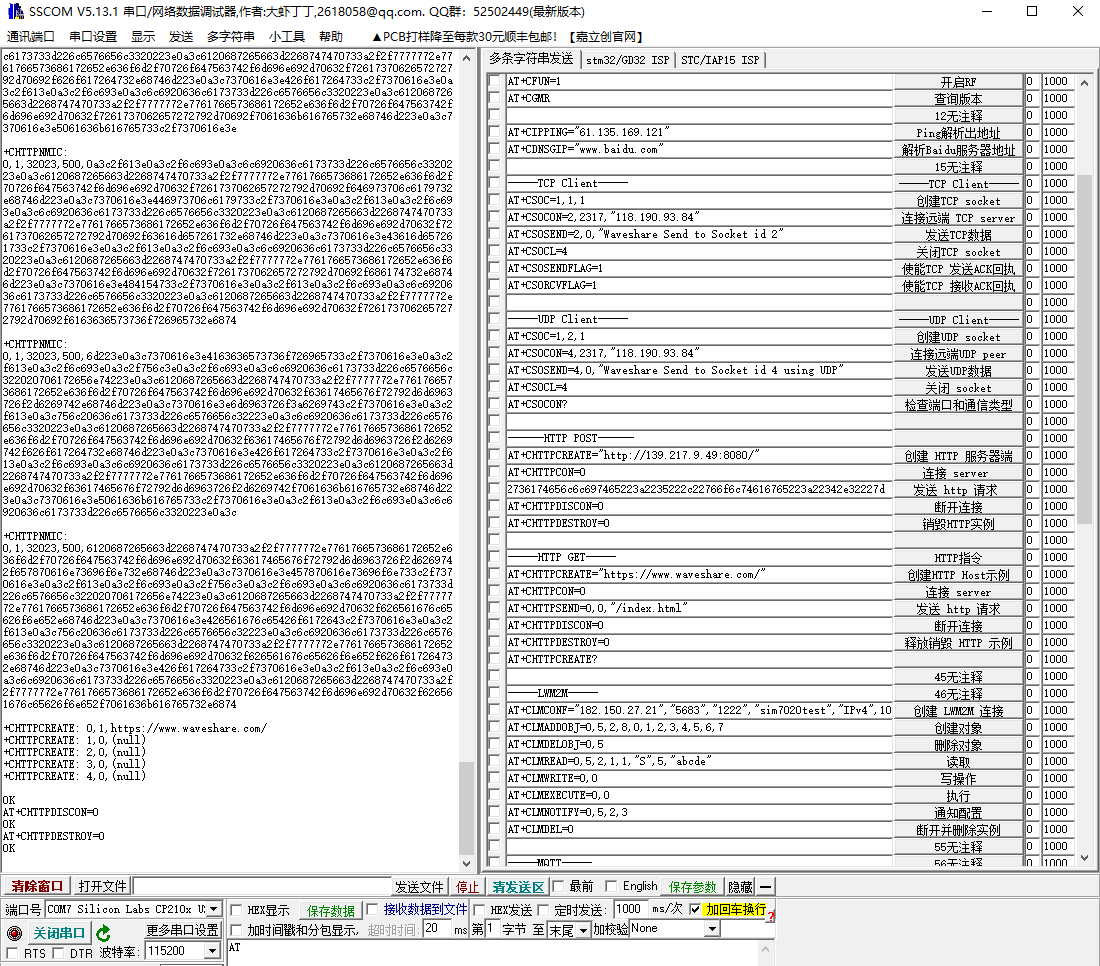Image resolution: width=1100 pixels, height=966 pixels.
Task: Click the 嘉立创官网 link in the menu bar
Action: coord(606,36)
